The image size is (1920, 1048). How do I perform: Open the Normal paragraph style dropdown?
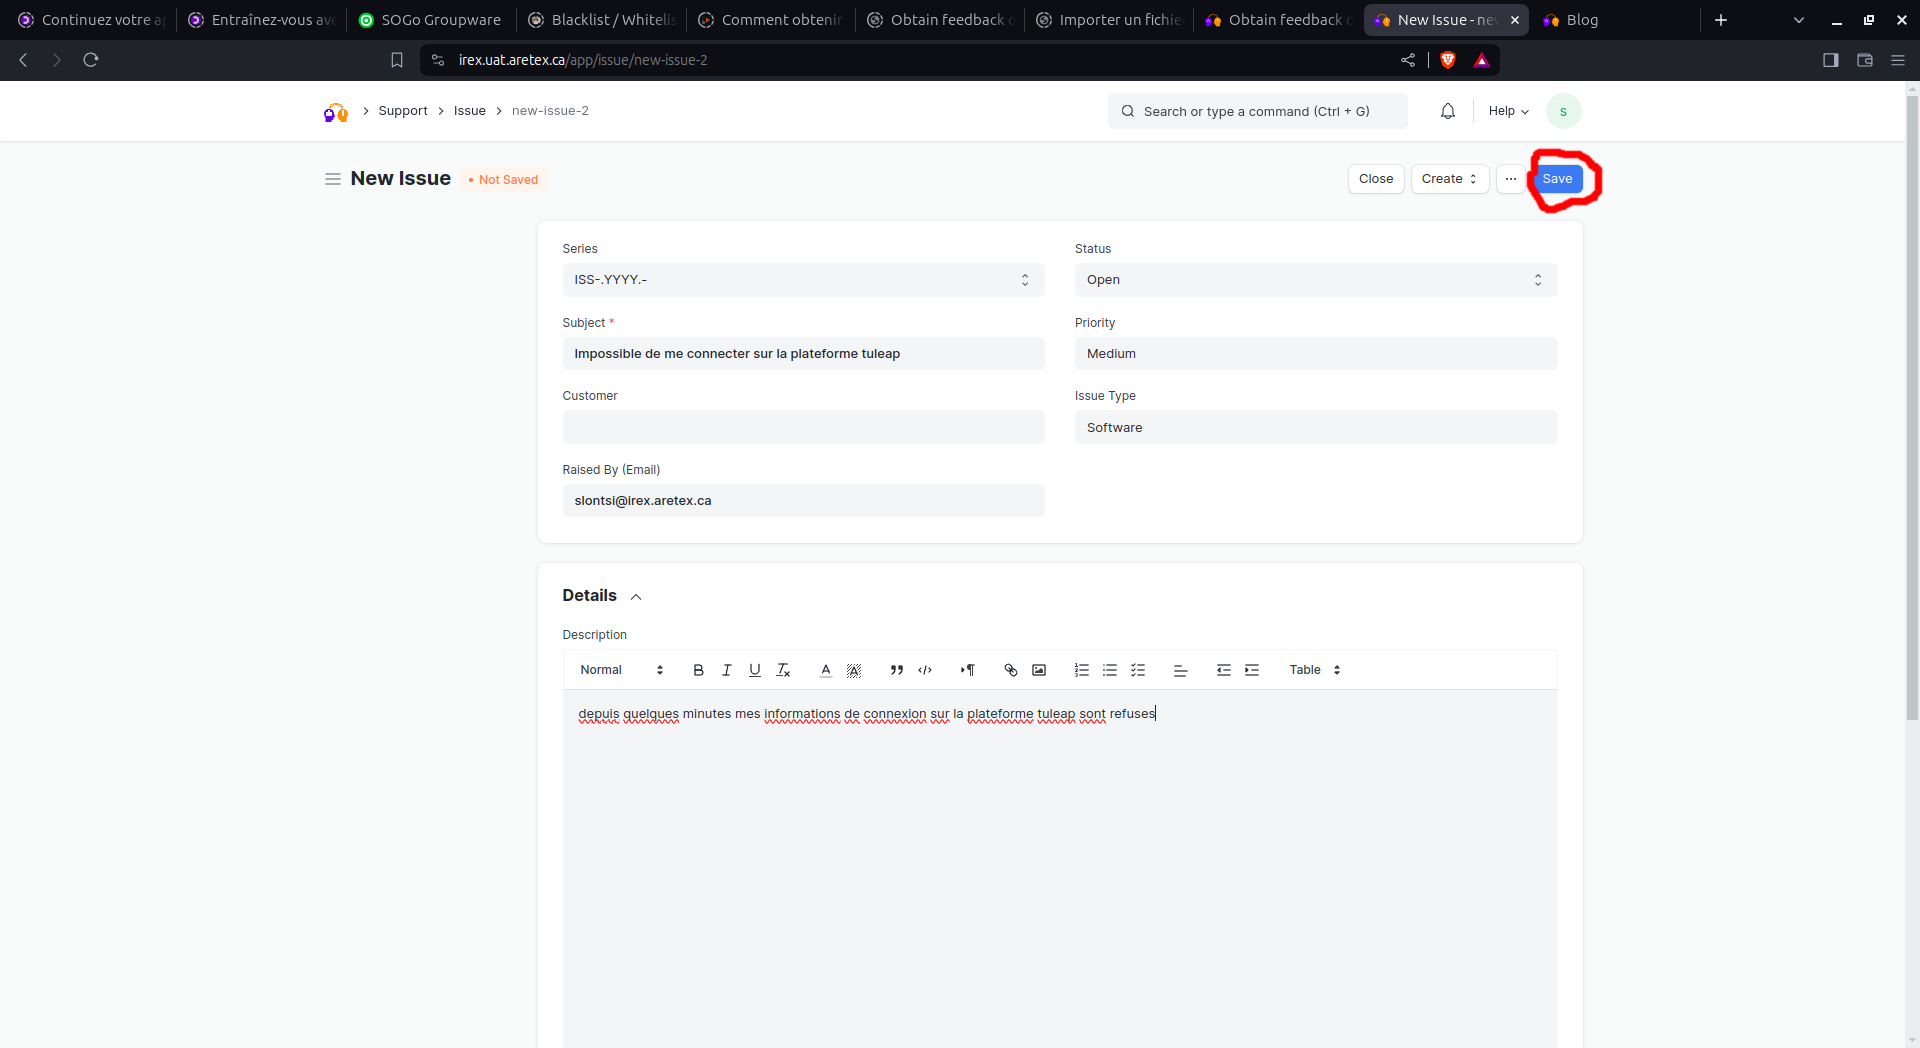coord(622,670)
